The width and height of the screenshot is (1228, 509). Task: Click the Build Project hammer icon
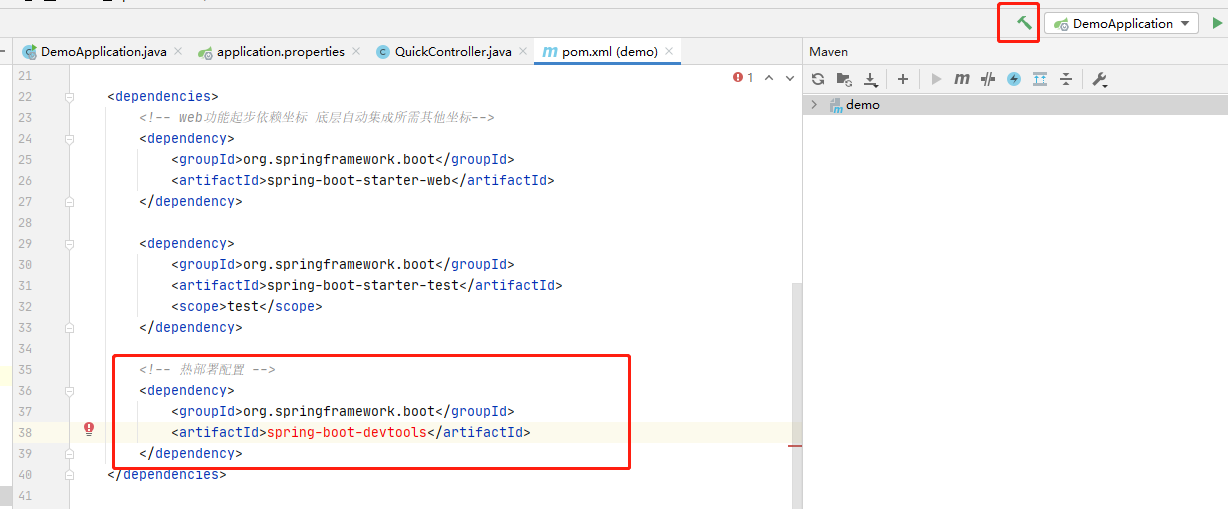point(1024,22)
